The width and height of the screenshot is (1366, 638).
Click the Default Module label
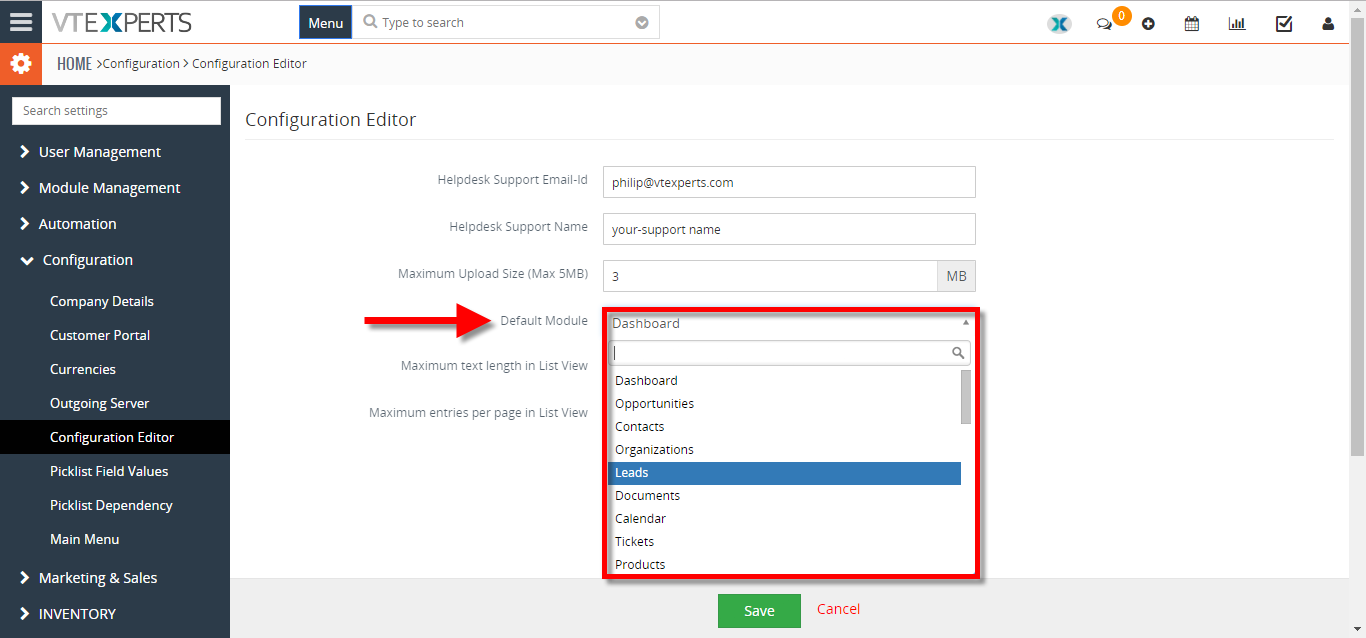pyautogui.click(x=544, y=321)
